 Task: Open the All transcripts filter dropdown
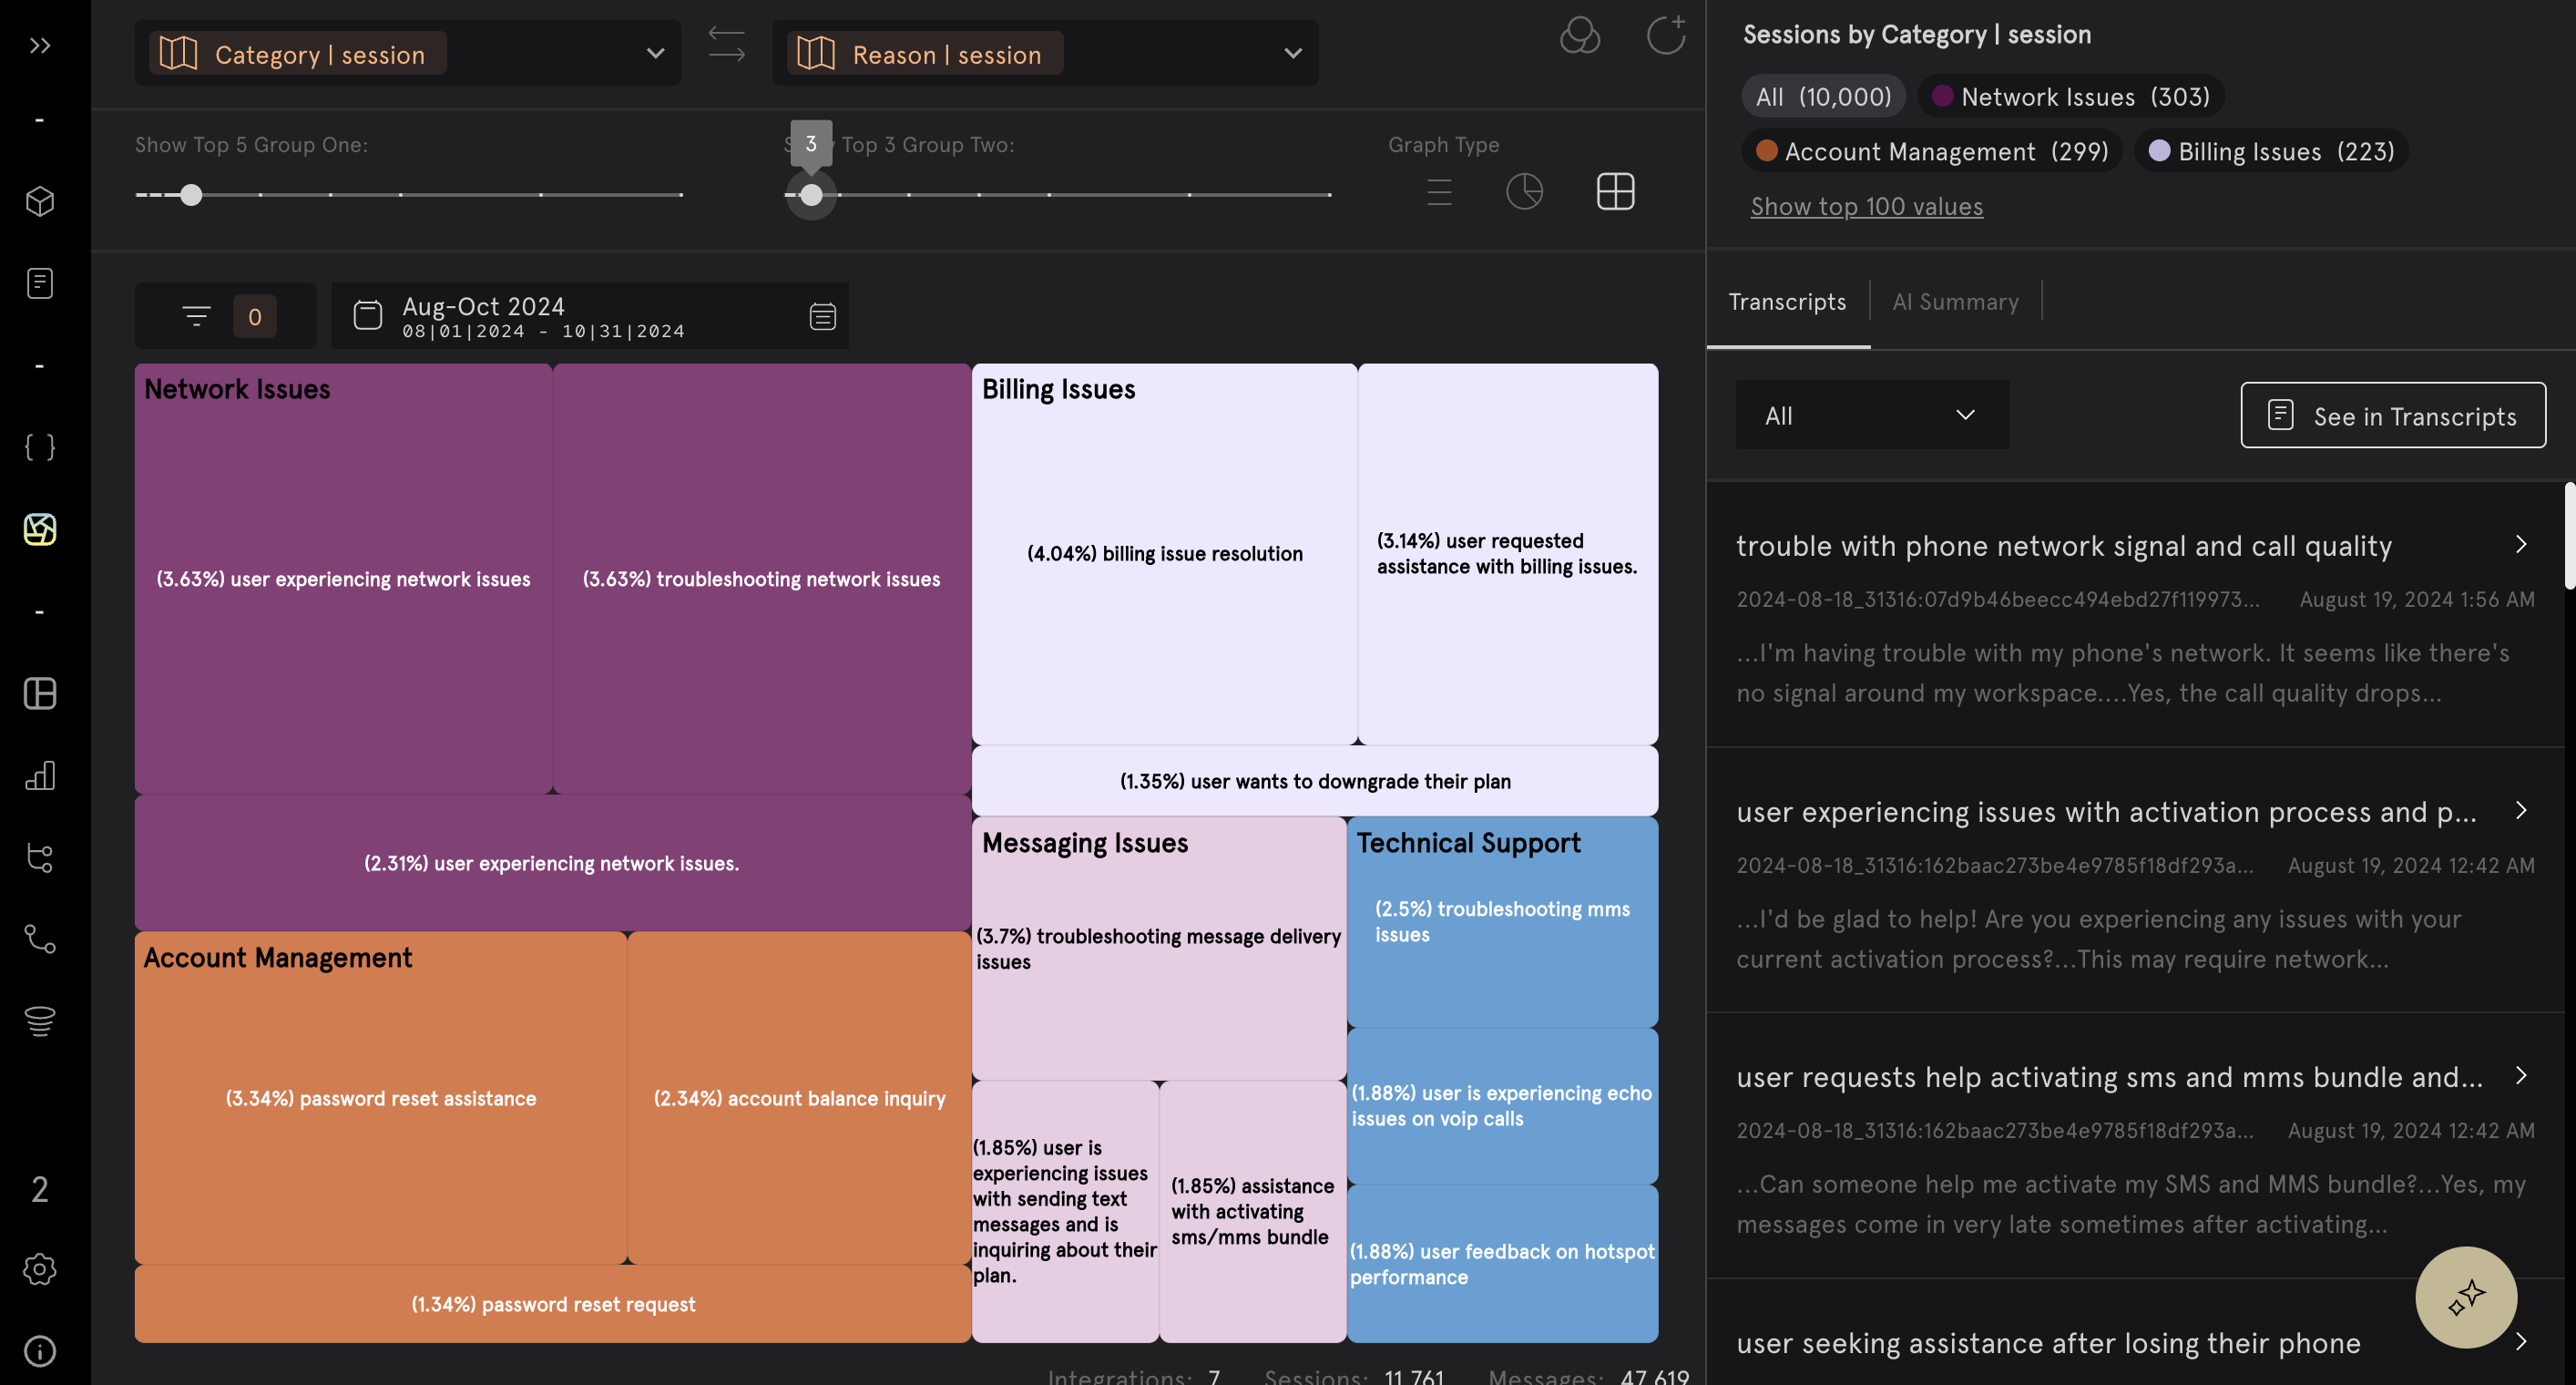click(x=1871, y=415)
